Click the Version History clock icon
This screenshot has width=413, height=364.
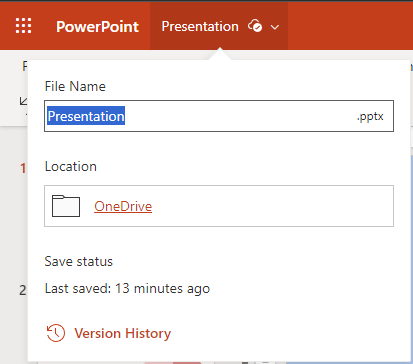coord(56,333)
